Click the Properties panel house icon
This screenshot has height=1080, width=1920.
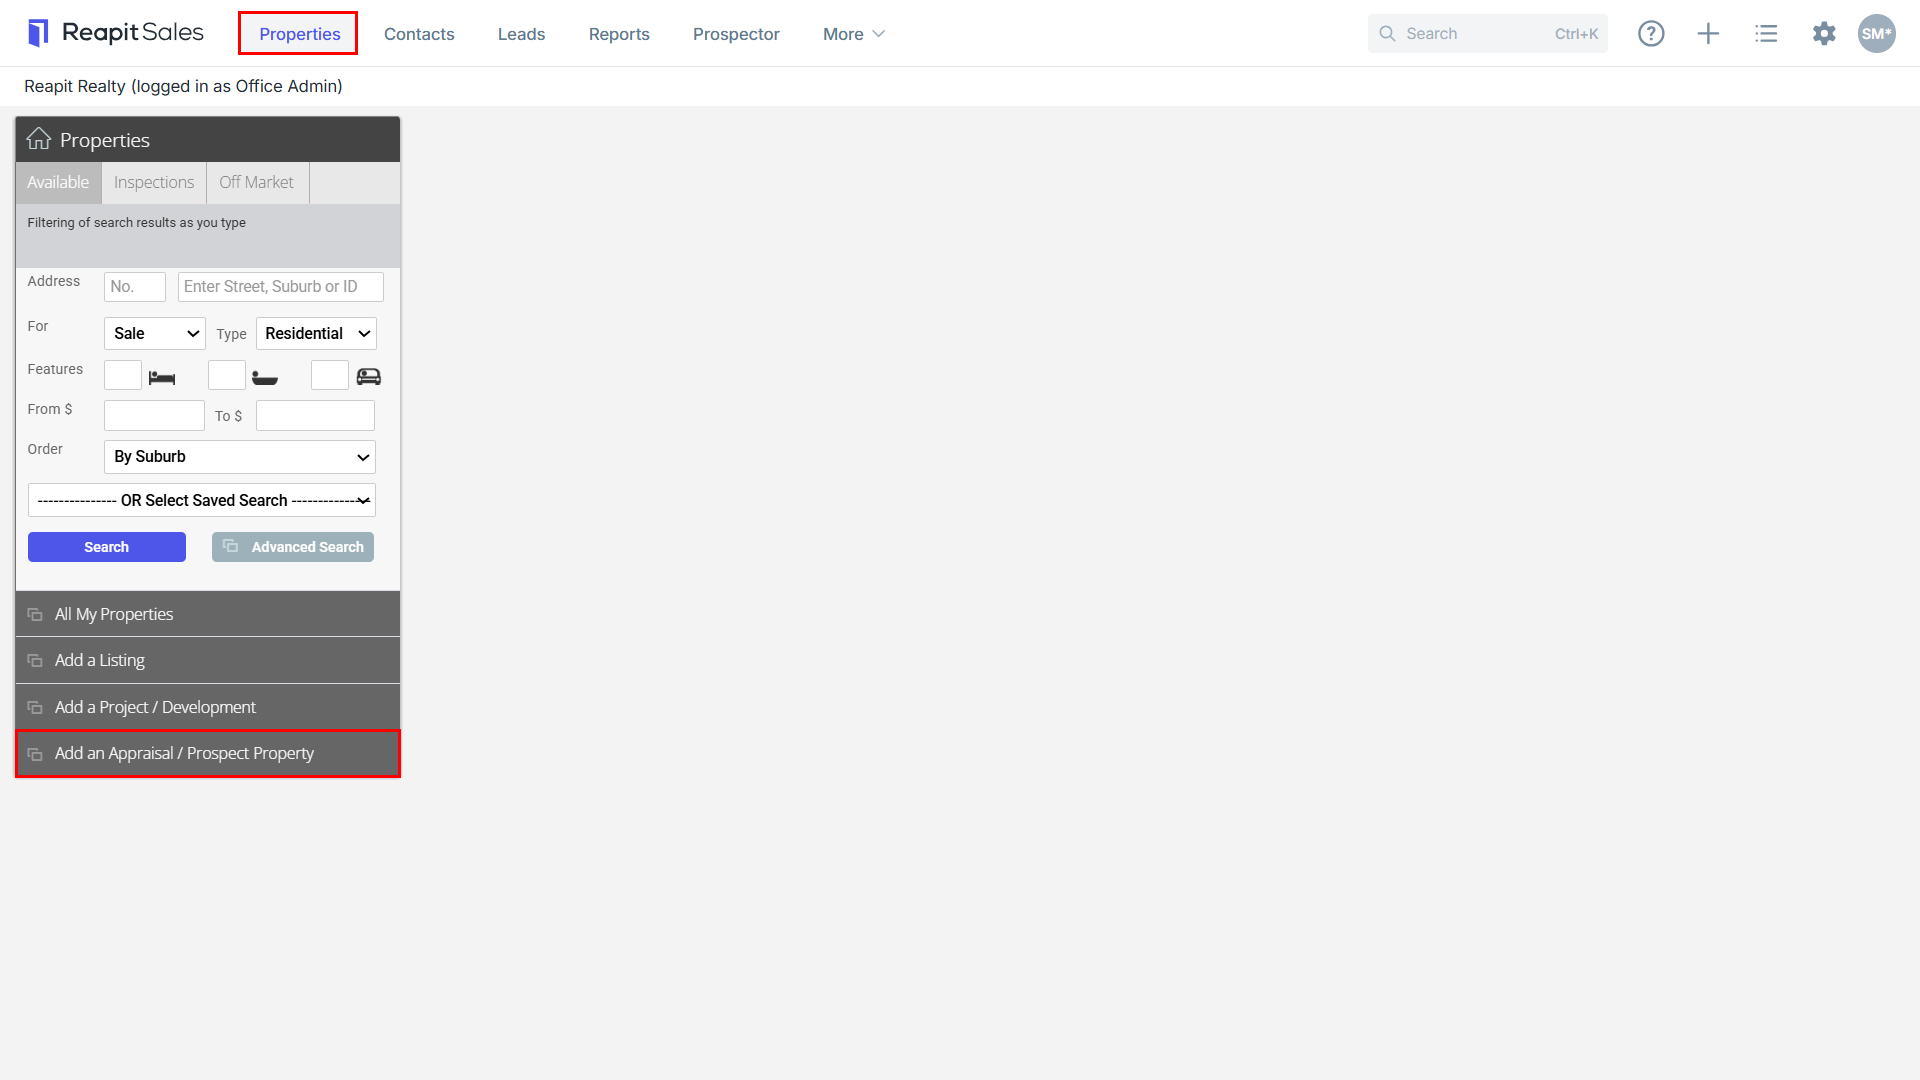[x=39, y=139]
